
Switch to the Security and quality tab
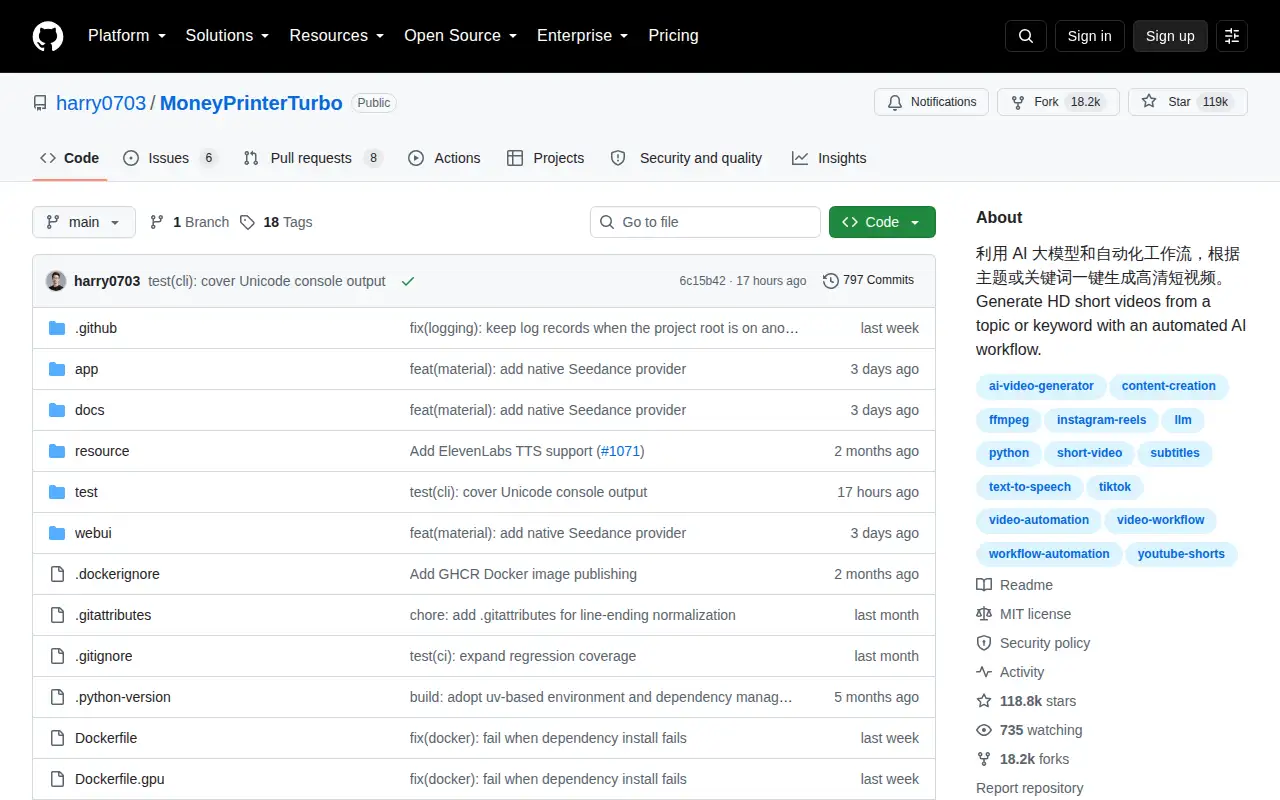tap(686, 158)
